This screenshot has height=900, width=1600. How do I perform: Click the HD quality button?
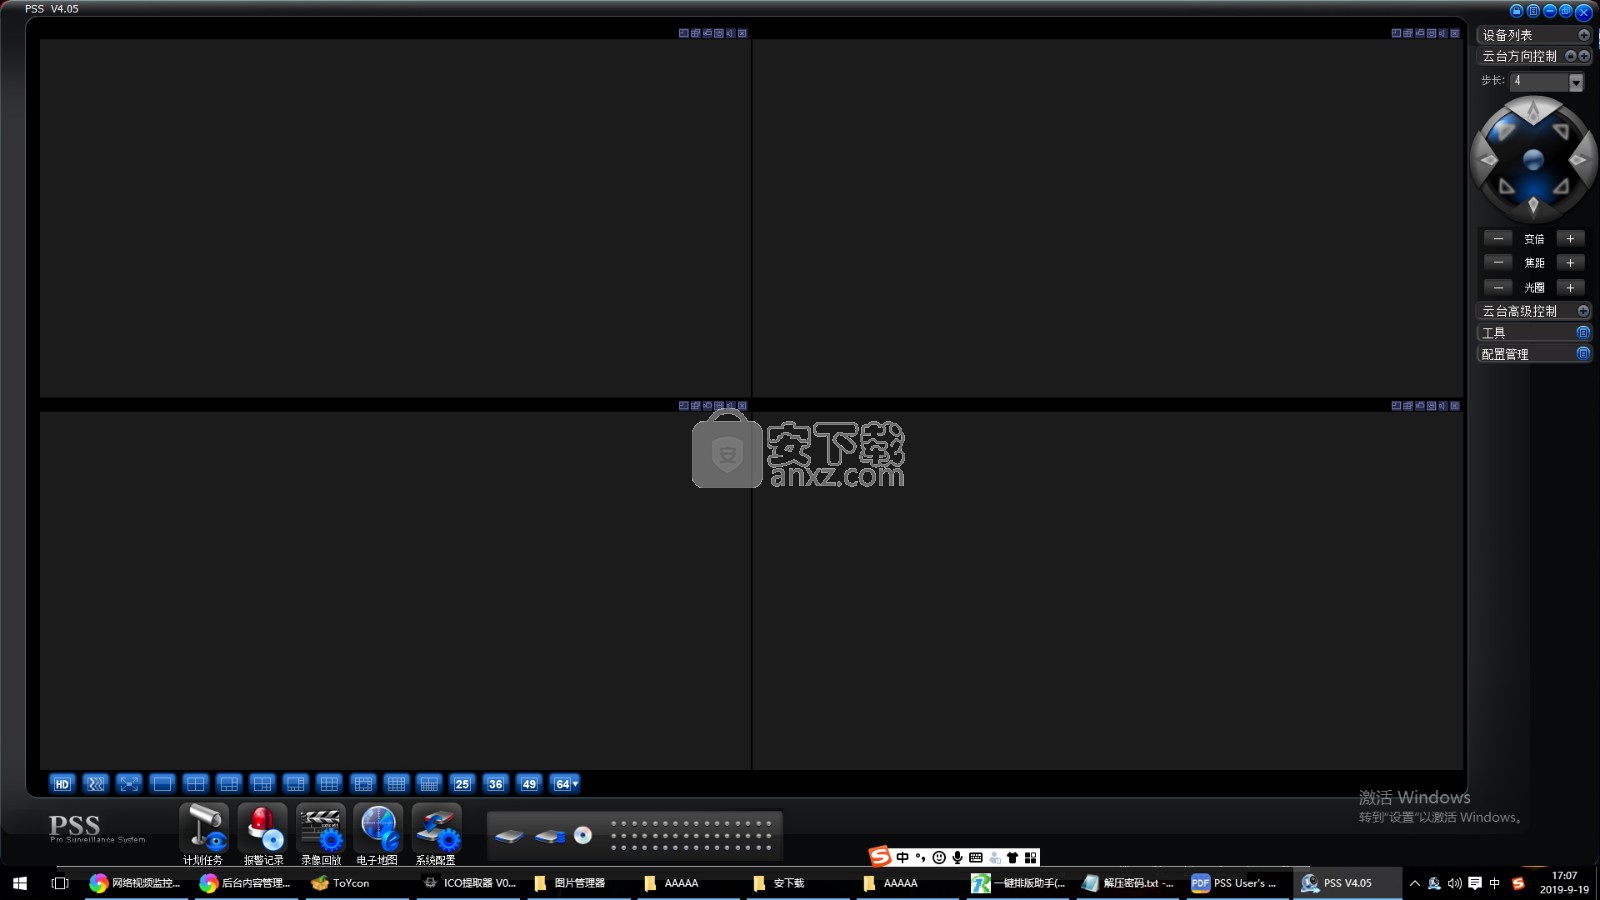tap(62, 784)
